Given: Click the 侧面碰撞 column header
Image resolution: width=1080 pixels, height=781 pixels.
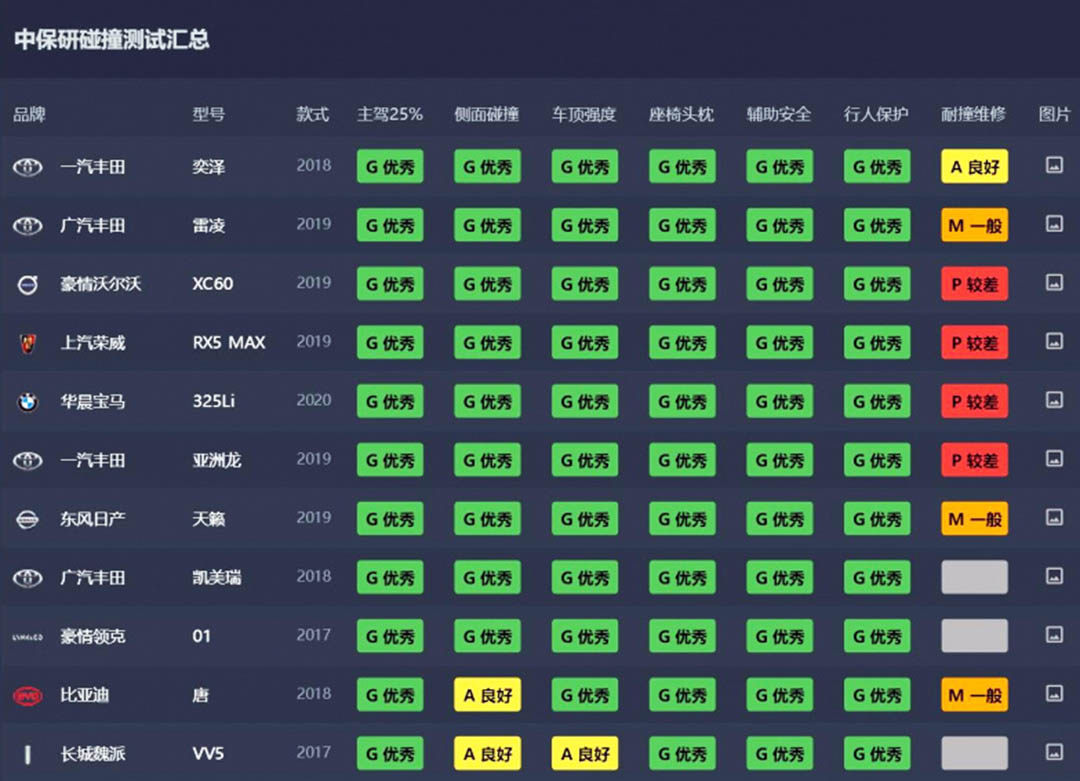Looking at the screenshot, I should coord(486,114).
